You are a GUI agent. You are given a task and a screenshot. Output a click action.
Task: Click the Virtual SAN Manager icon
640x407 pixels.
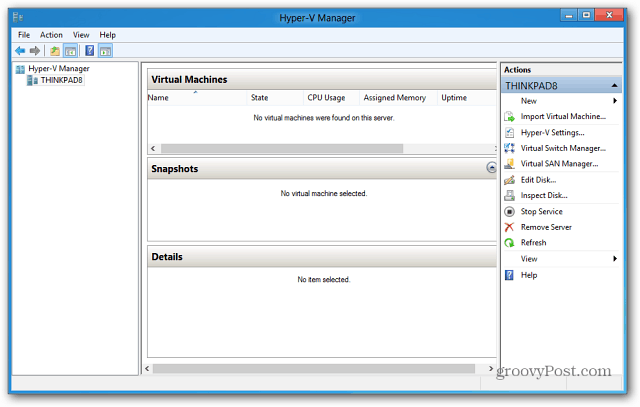pyautogui.click(x=509, y=164)
